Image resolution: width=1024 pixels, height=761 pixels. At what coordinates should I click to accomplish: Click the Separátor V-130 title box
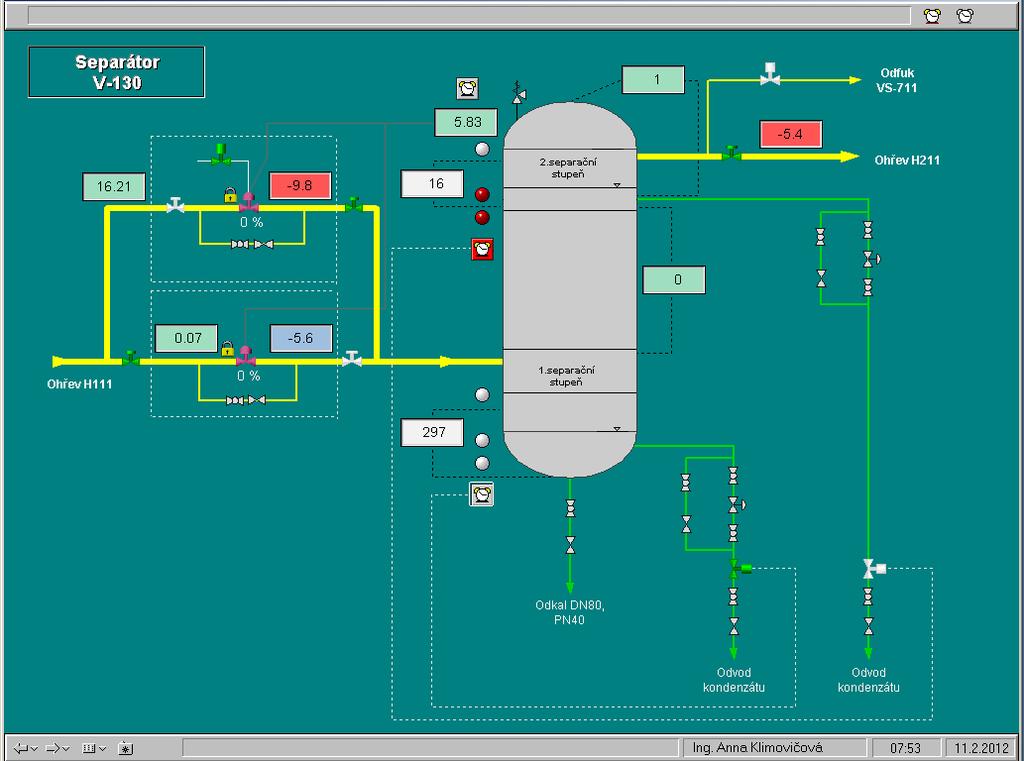pyautogui.click(x=116, y=72)
